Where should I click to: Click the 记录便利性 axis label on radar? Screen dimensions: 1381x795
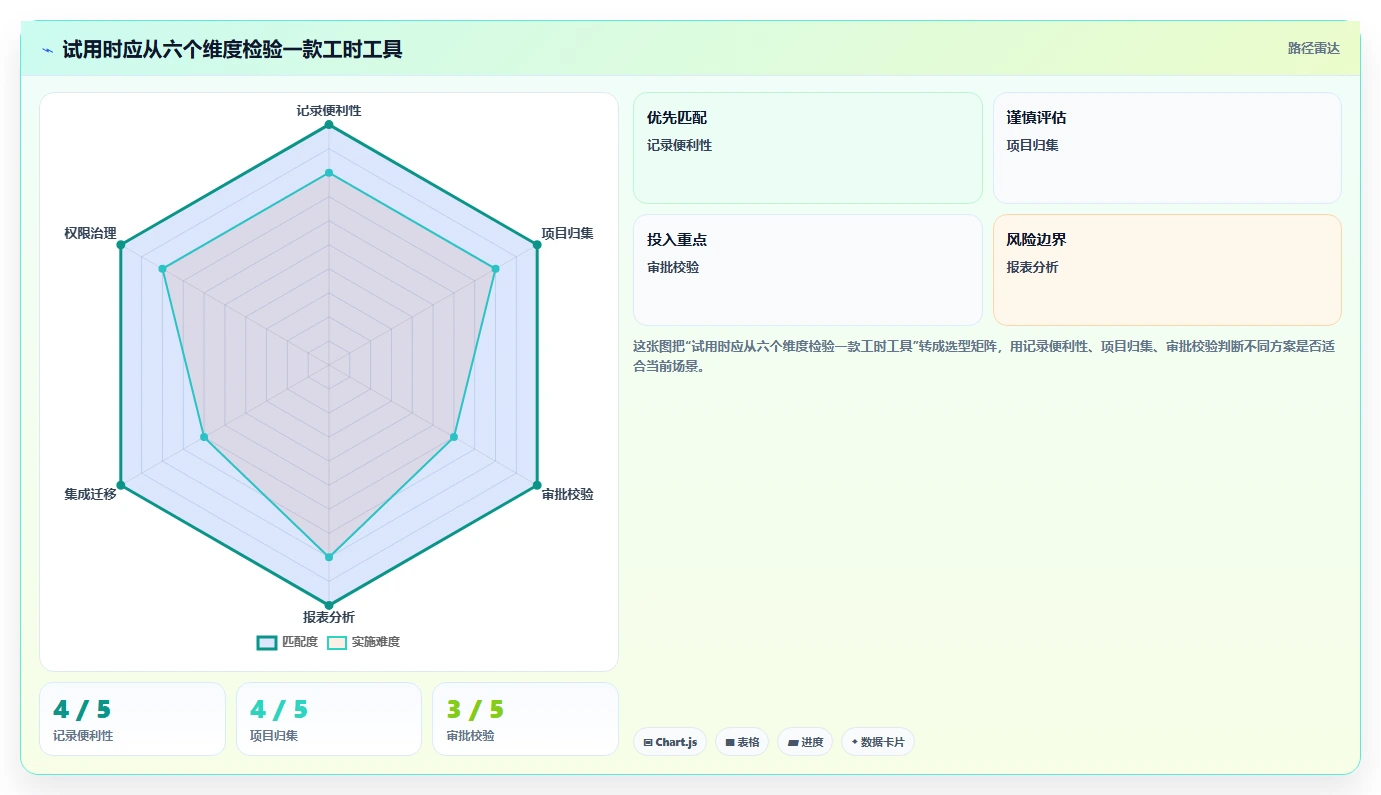(x=328, y=110)
